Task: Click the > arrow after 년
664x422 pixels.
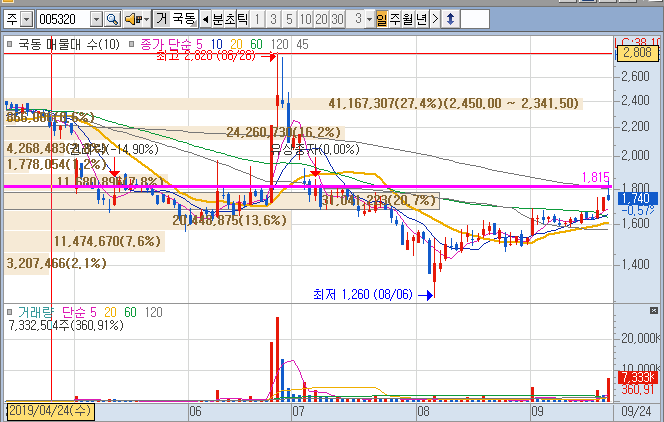Action: pos(434,19)
